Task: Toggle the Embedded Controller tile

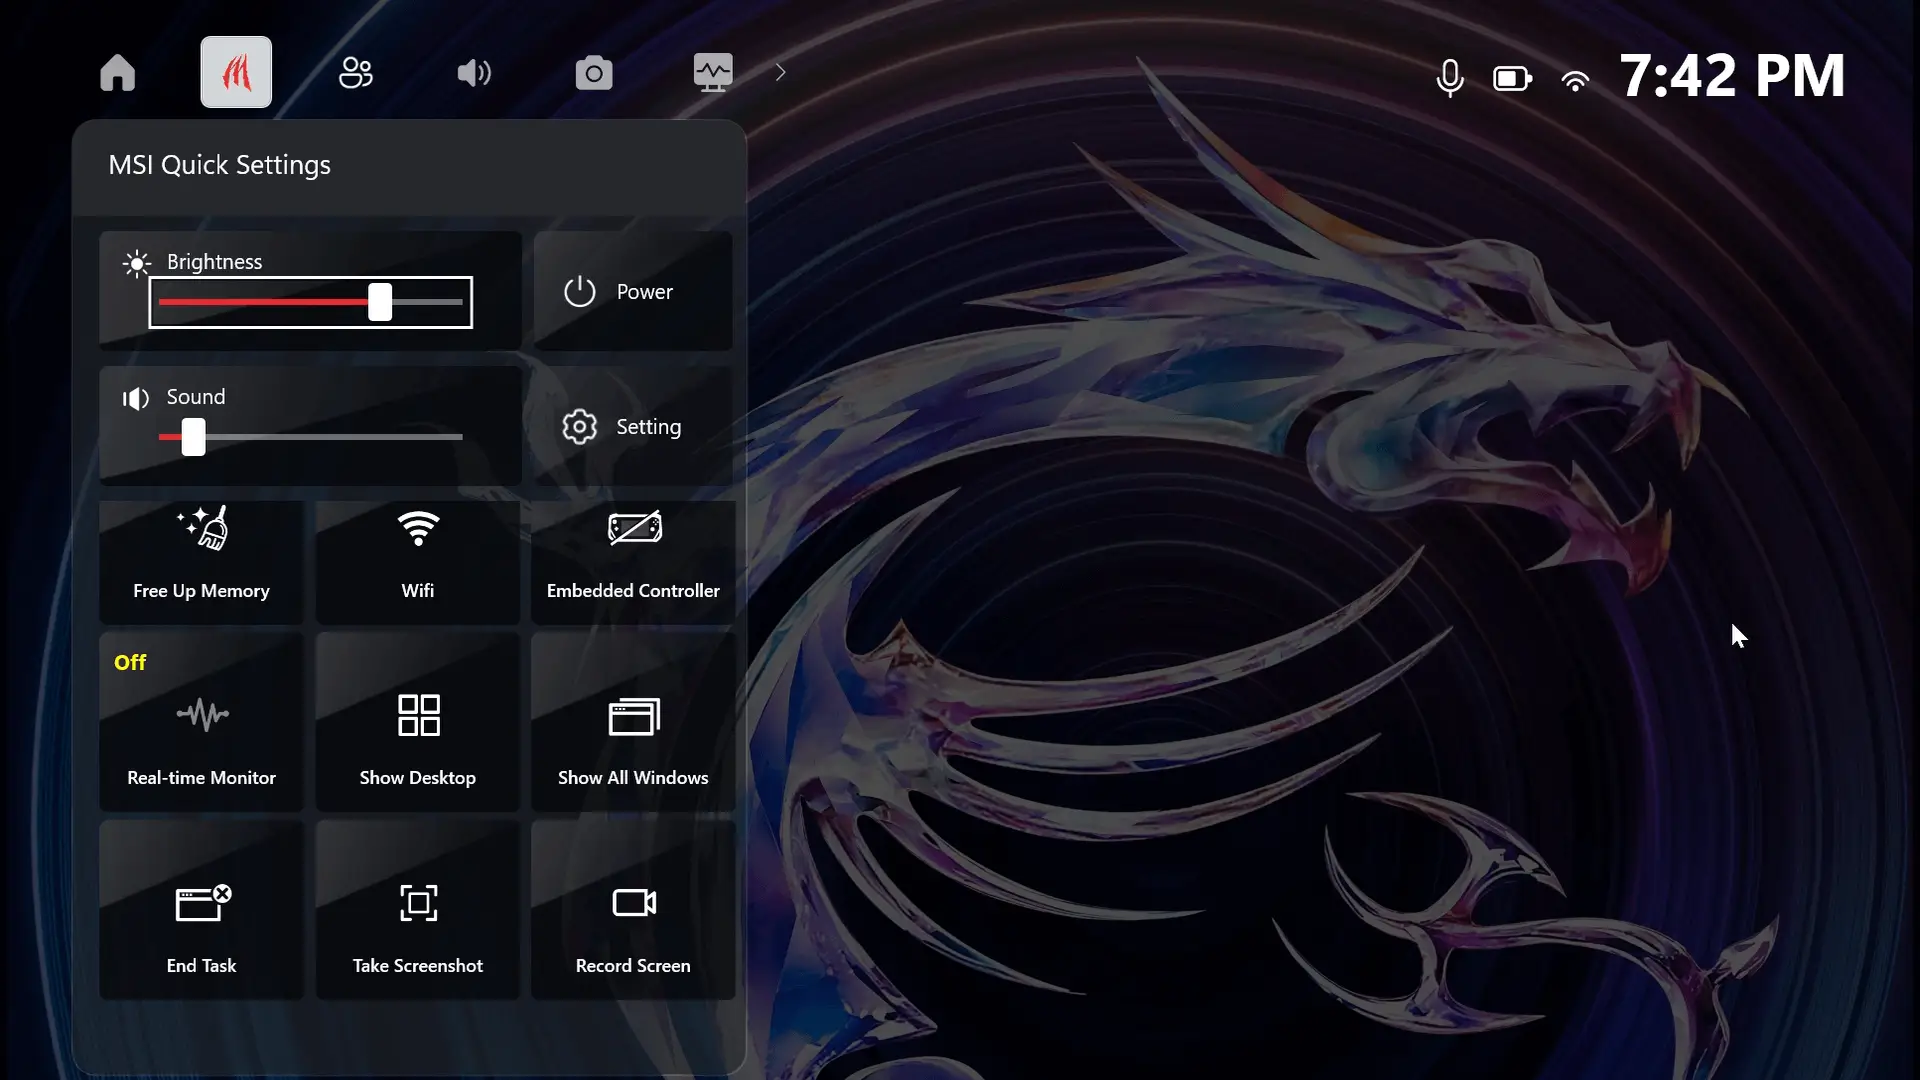Action: (x=633, y=560)
